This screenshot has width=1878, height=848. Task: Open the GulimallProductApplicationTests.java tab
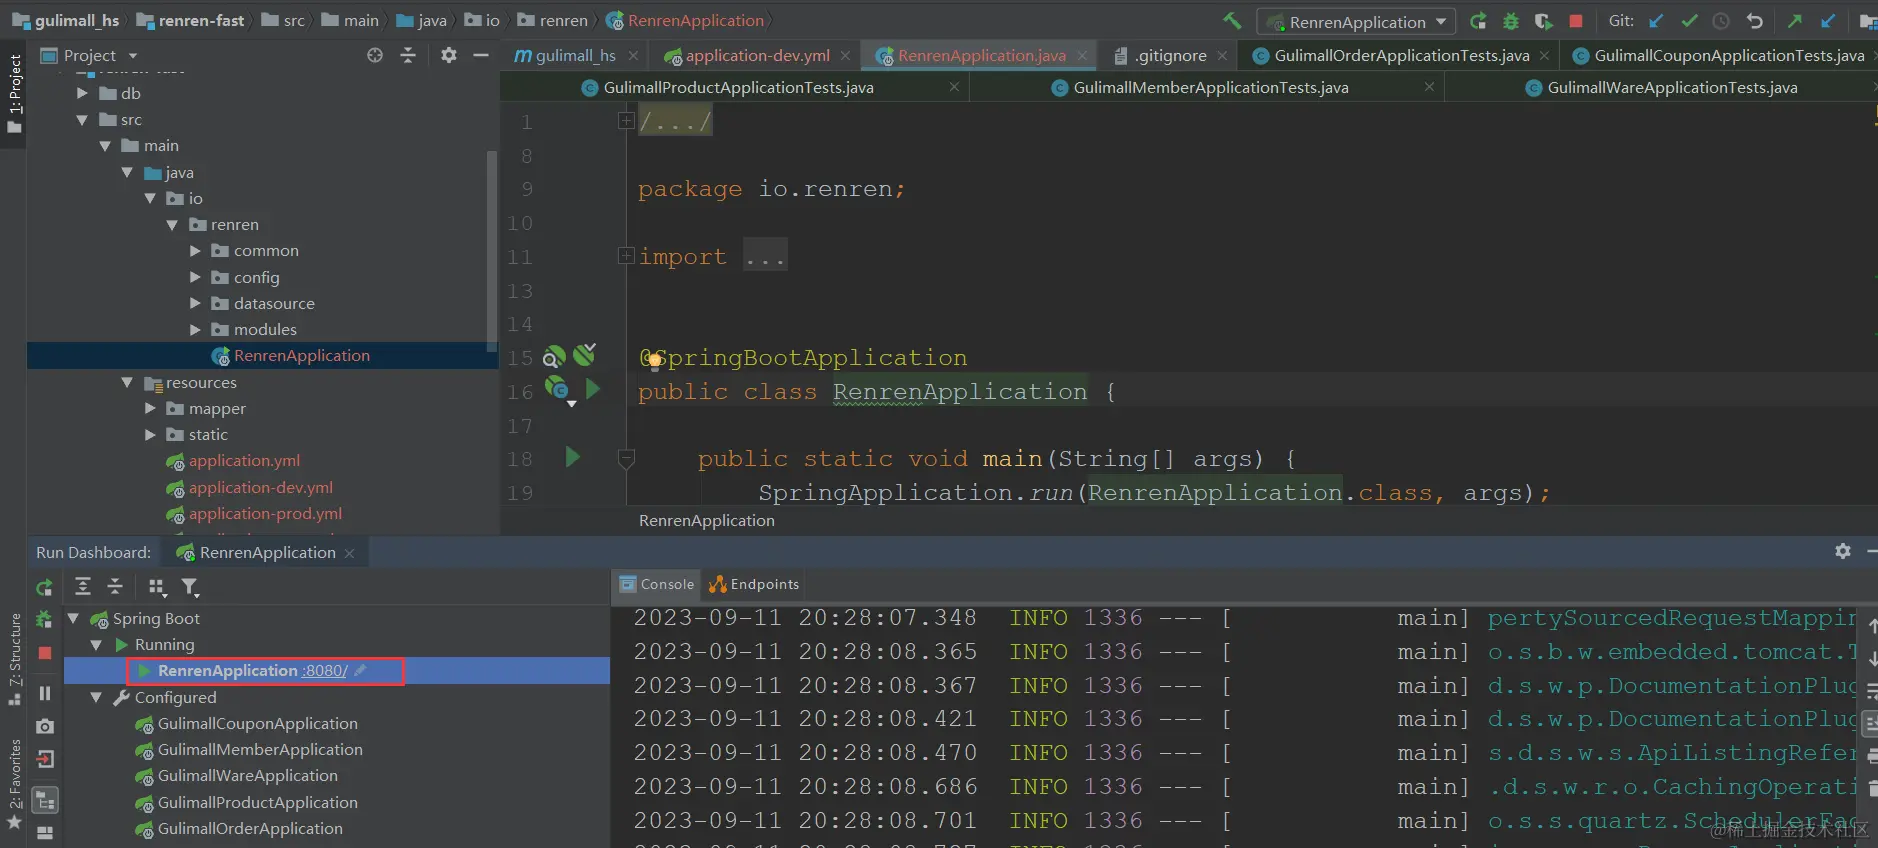[x=738, y=88]
